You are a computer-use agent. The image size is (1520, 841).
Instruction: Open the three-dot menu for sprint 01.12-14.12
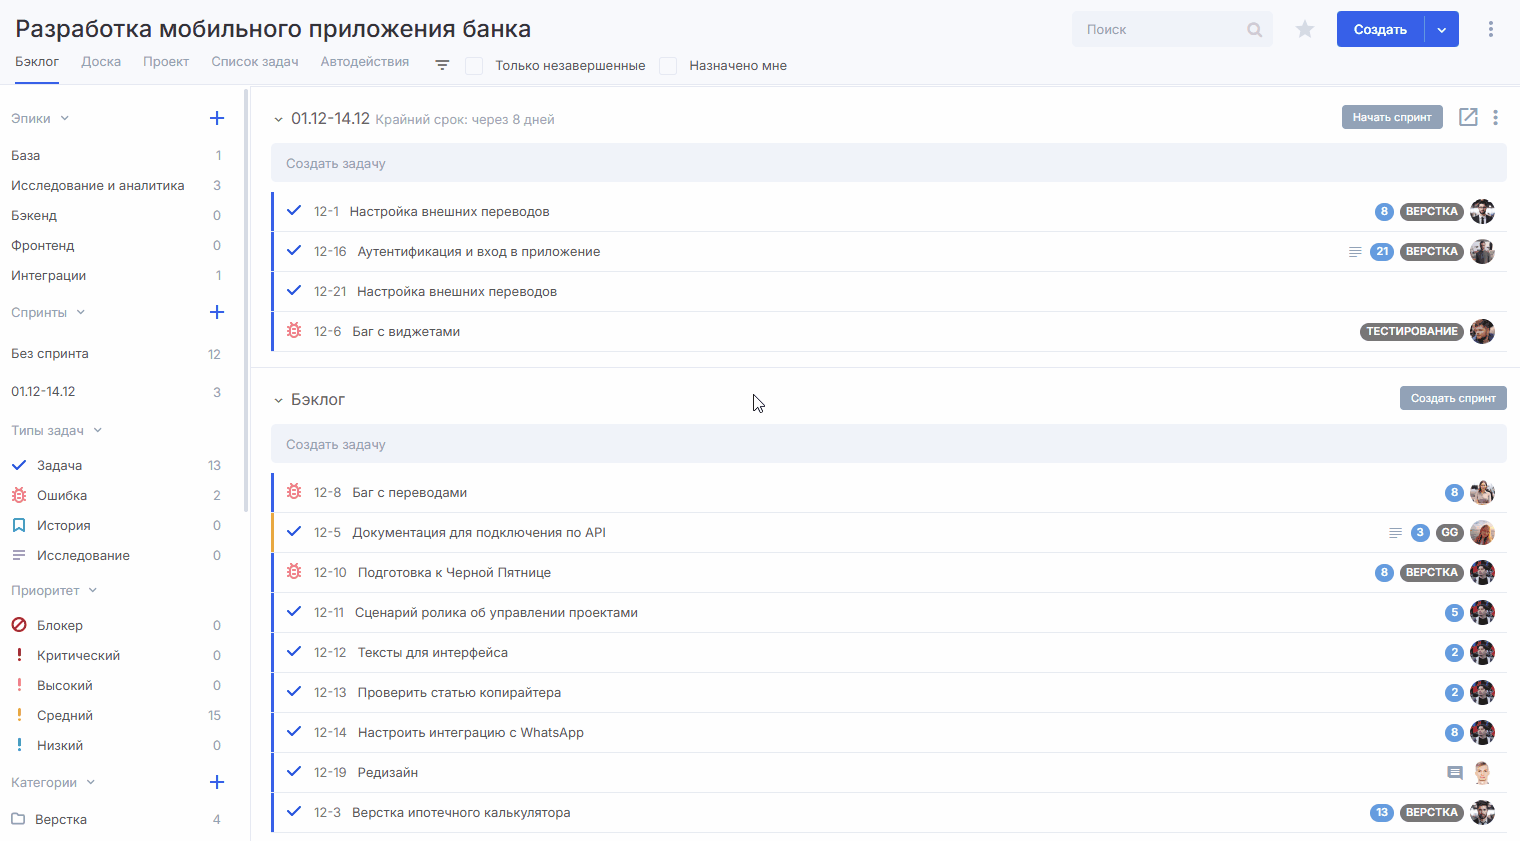coord(1495,118)
